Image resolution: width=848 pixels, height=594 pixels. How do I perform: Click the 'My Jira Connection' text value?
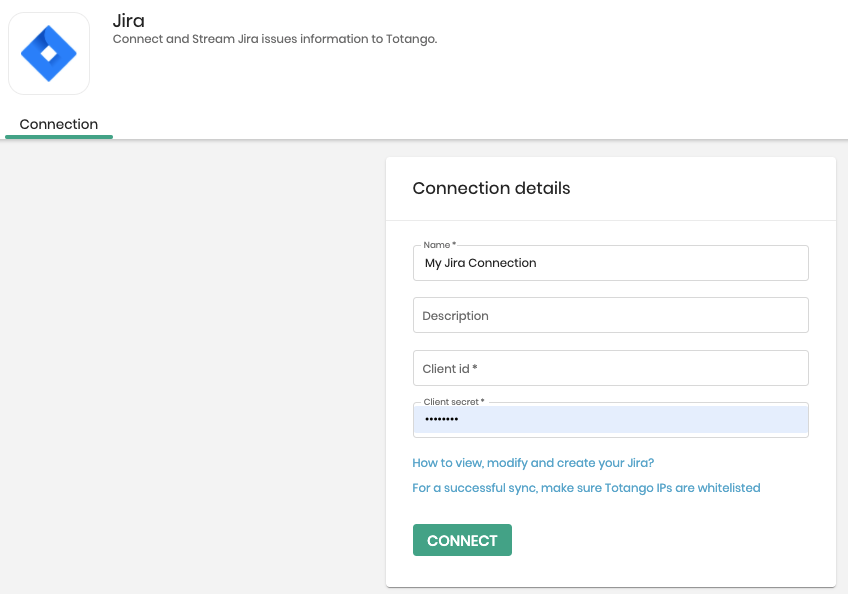(x=480, y=263)
